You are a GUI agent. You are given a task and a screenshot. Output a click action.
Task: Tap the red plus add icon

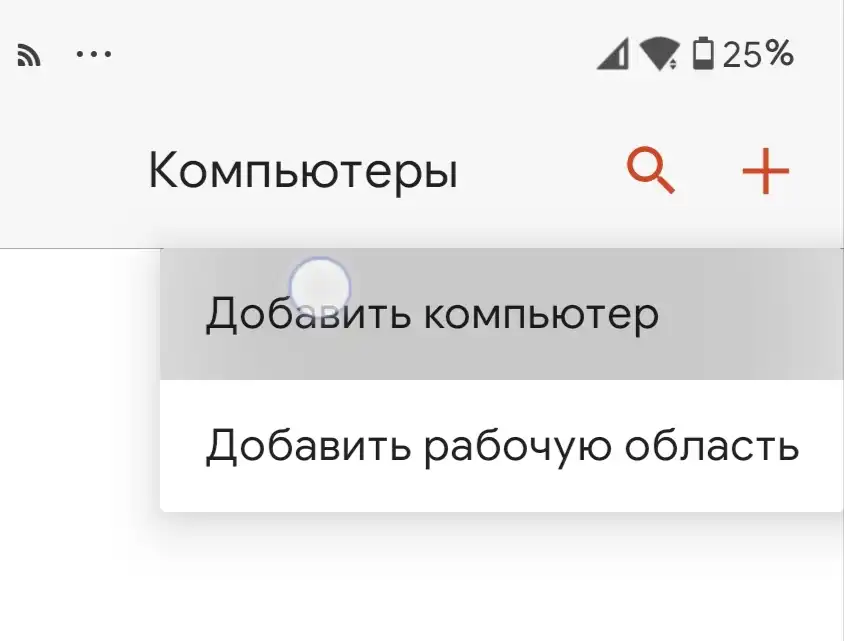coord(765,172)
